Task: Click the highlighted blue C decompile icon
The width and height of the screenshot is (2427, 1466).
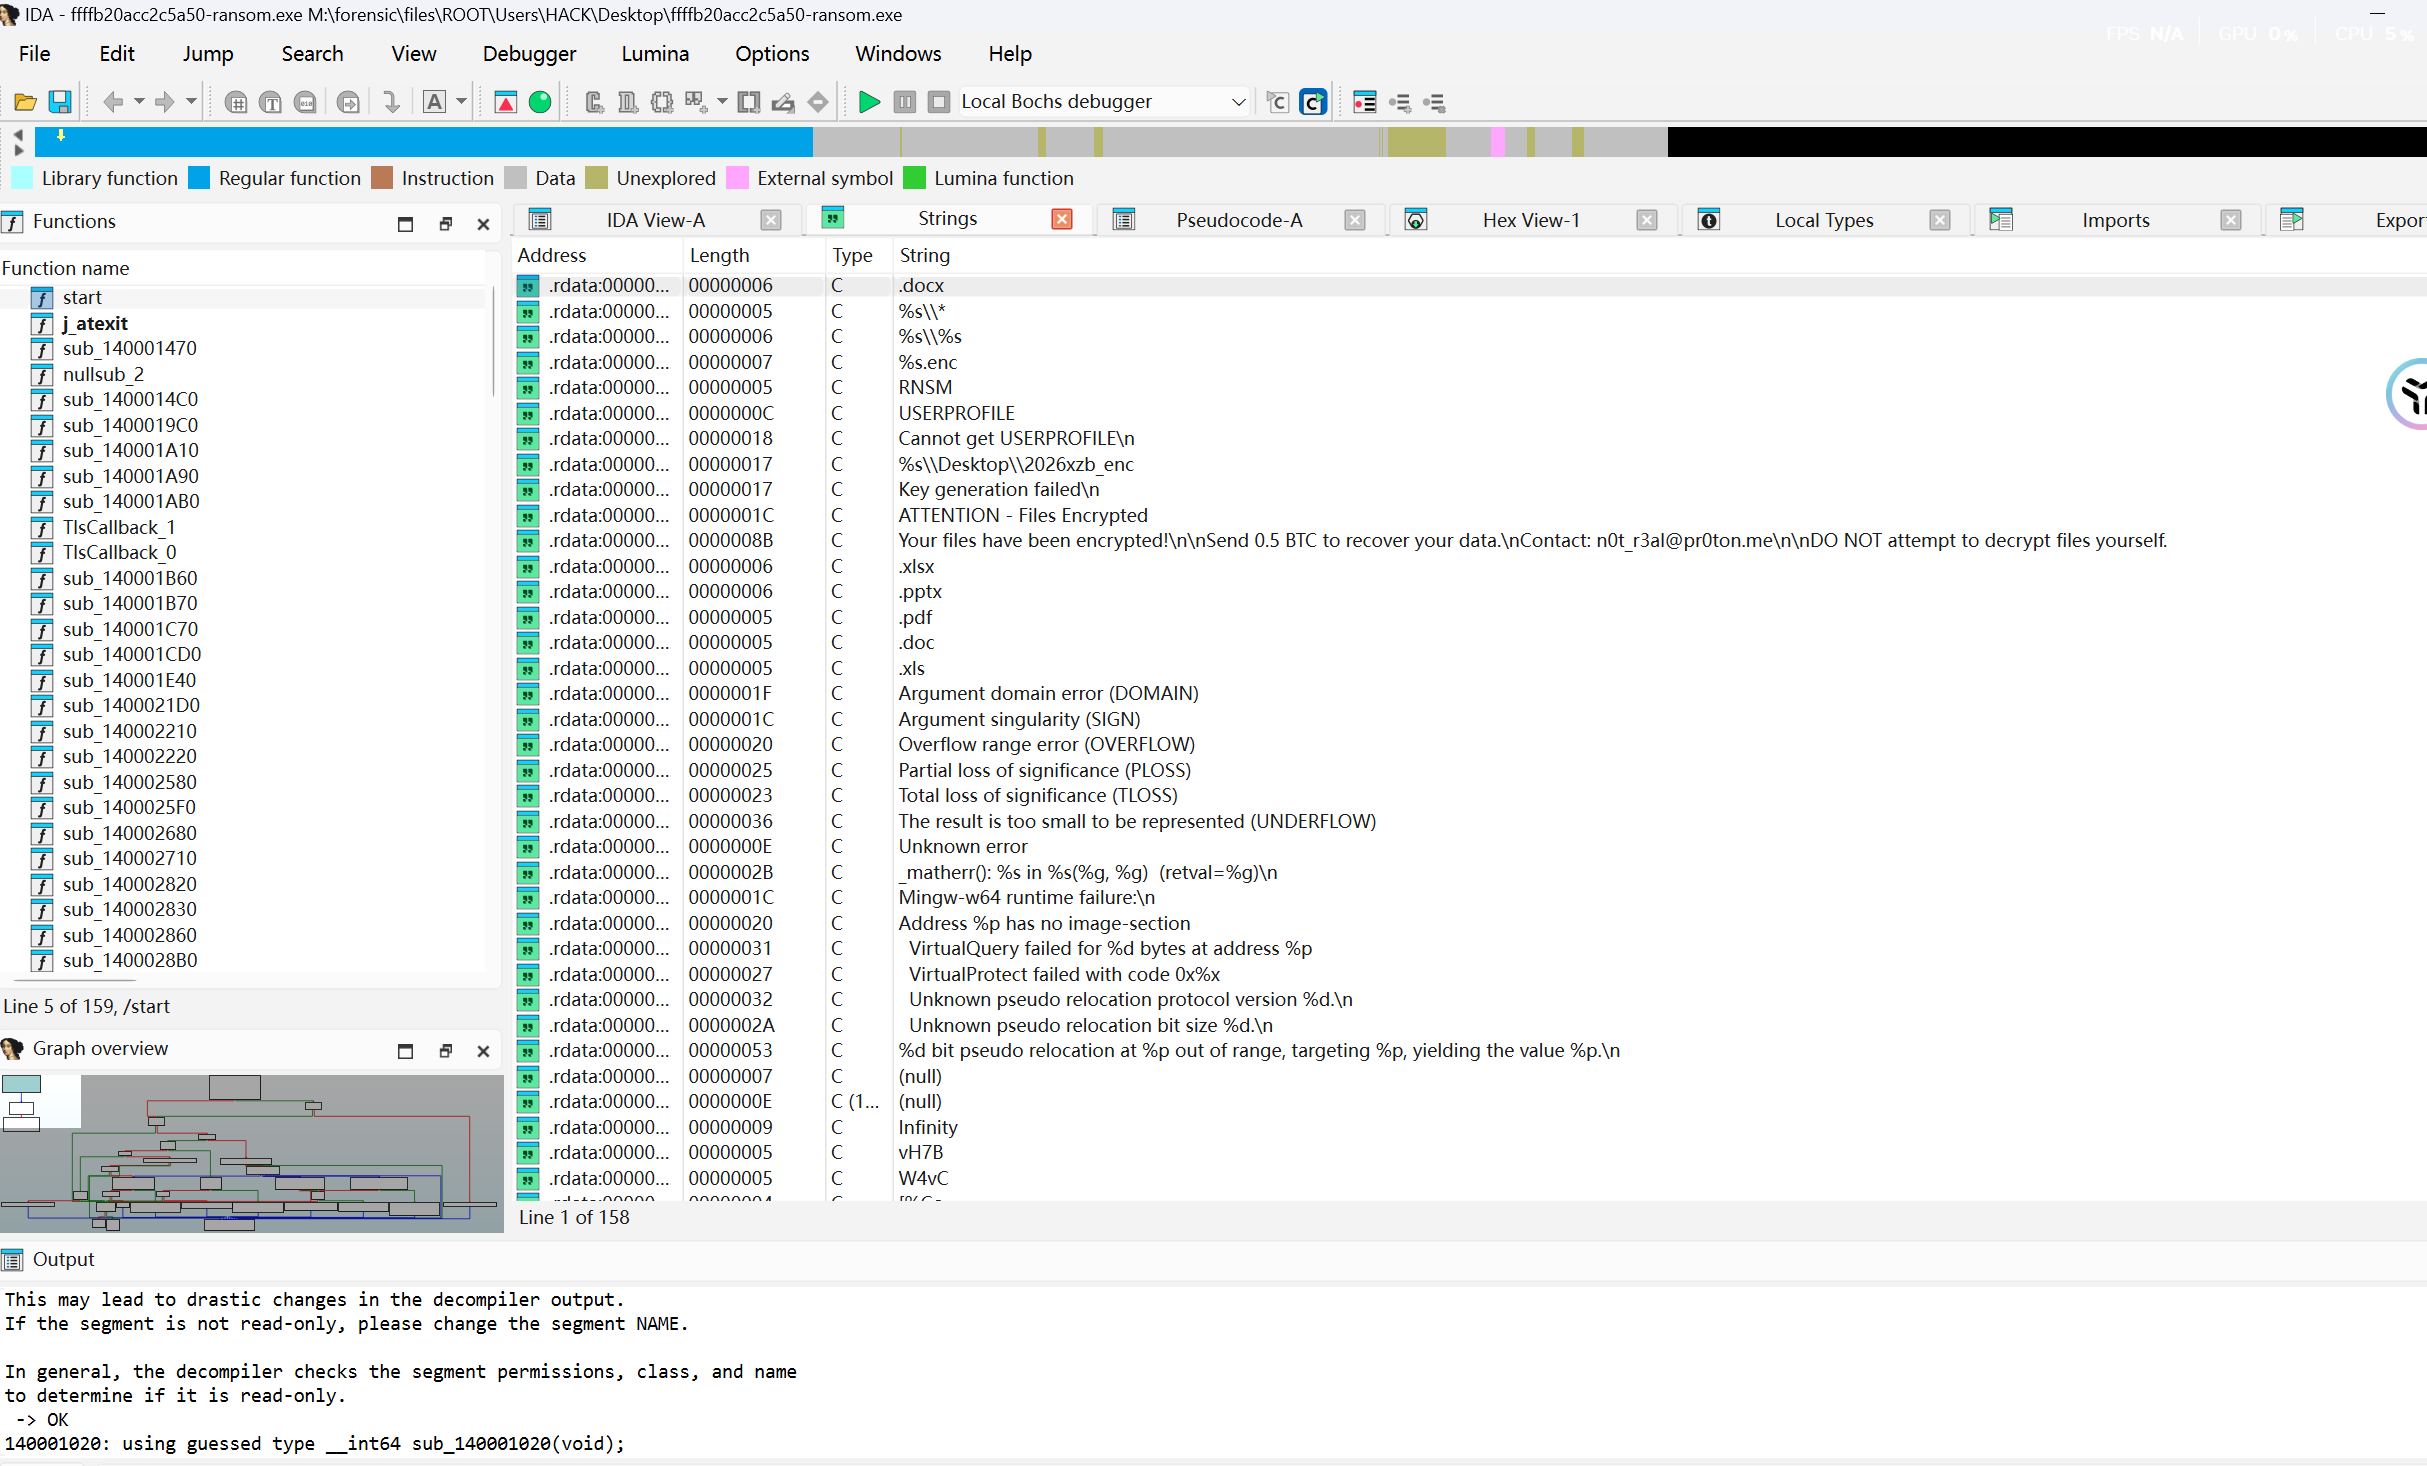Action: pyautogui.click(x=1312, y=102)
